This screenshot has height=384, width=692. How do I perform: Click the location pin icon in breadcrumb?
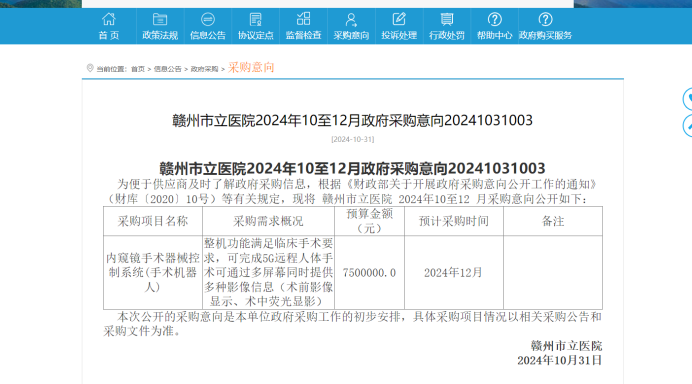pos(90,68)
